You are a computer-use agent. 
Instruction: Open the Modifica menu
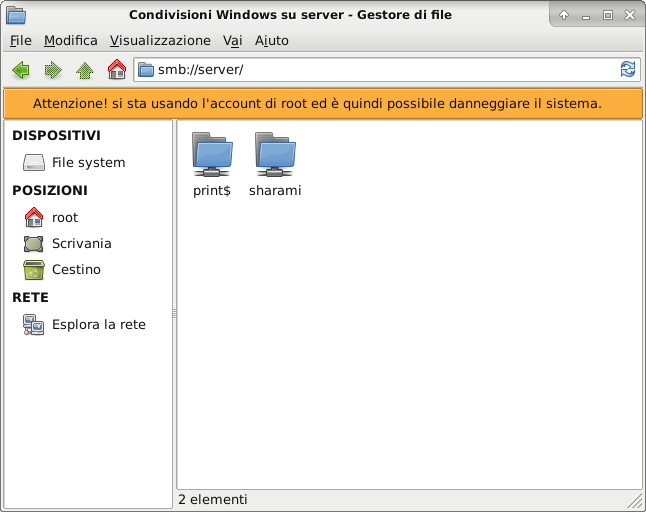tap(71, 40)
